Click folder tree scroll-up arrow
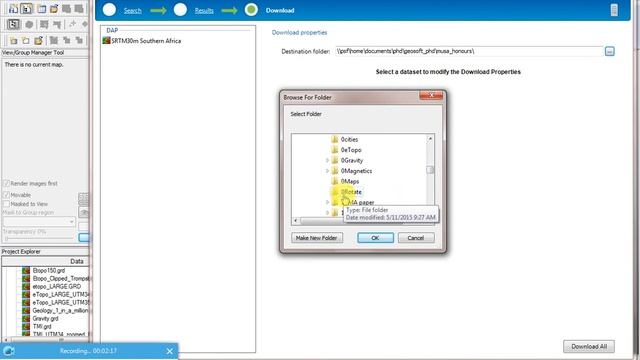The height and width of the screenshot is (360, 640). [430, 139]
